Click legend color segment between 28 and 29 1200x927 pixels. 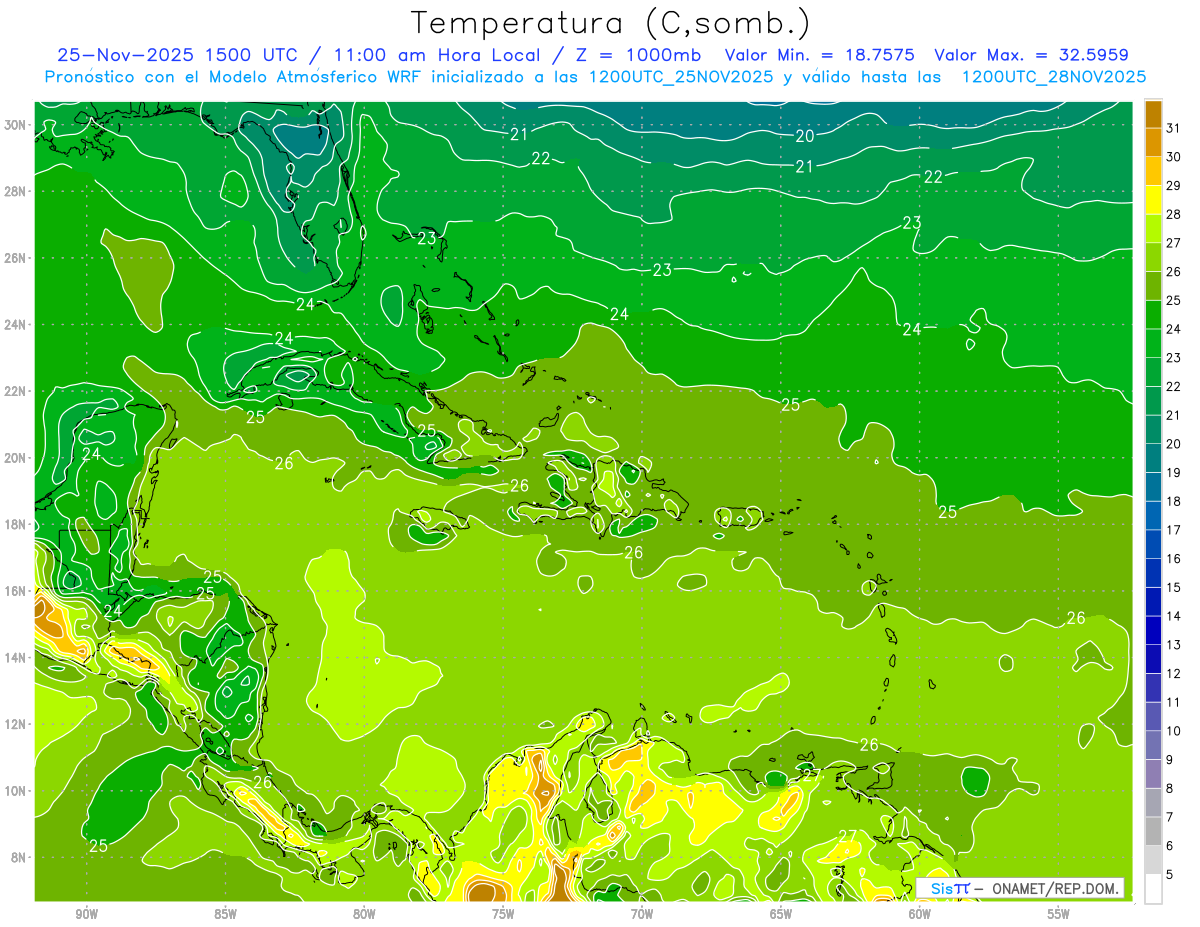(x=1153, y=199)
